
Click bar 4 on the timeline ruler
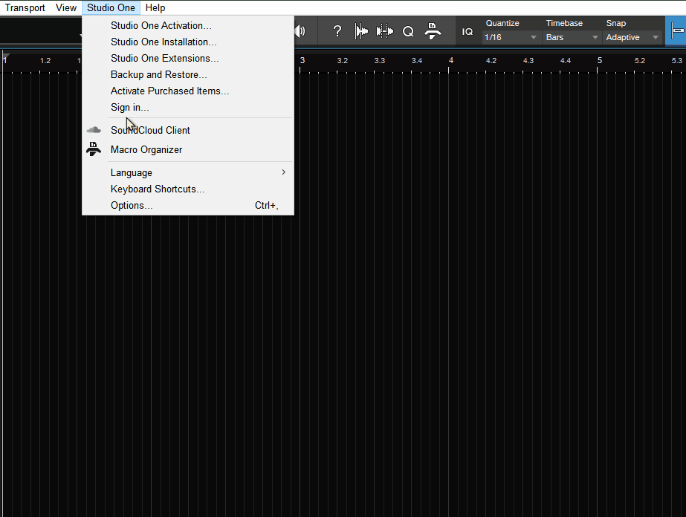(x=451, y=60)
